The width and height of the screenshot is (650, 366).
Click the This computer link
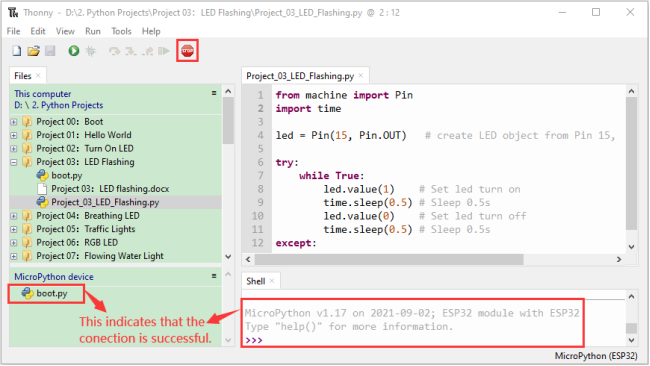[43, 94]
